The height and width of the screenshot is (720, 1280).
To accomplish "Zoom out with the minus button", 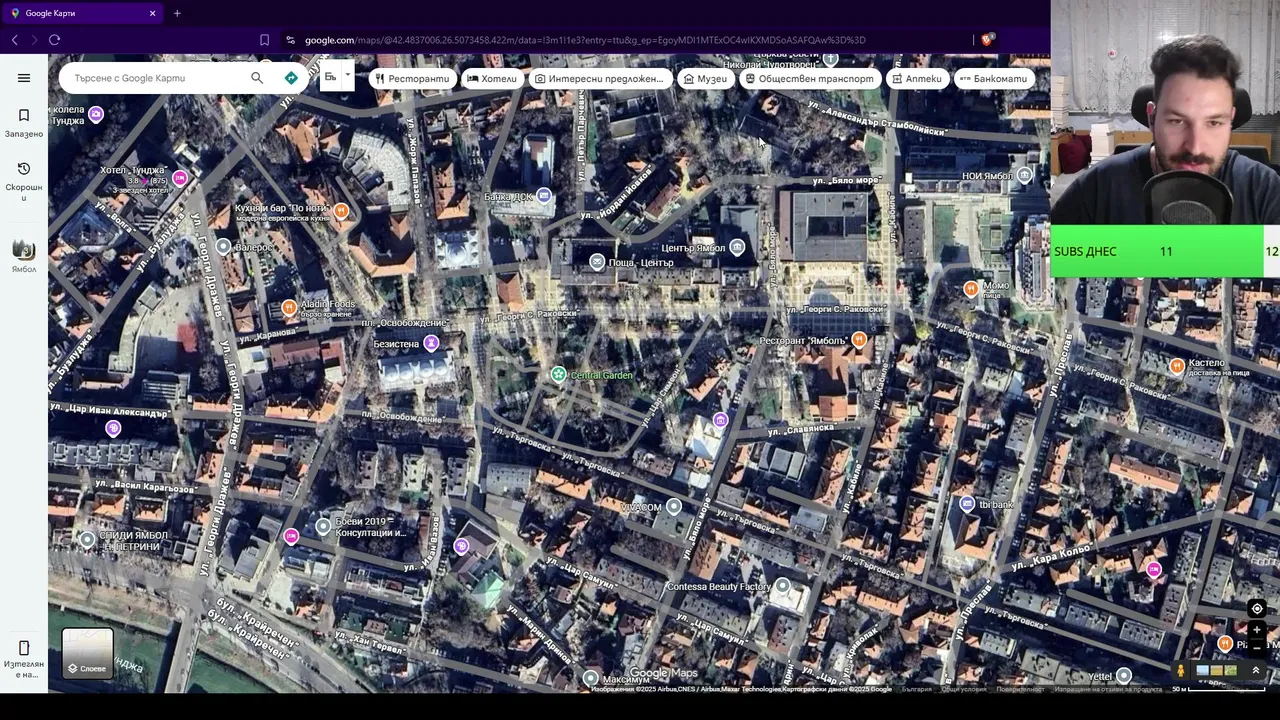I will [1257, 647].
